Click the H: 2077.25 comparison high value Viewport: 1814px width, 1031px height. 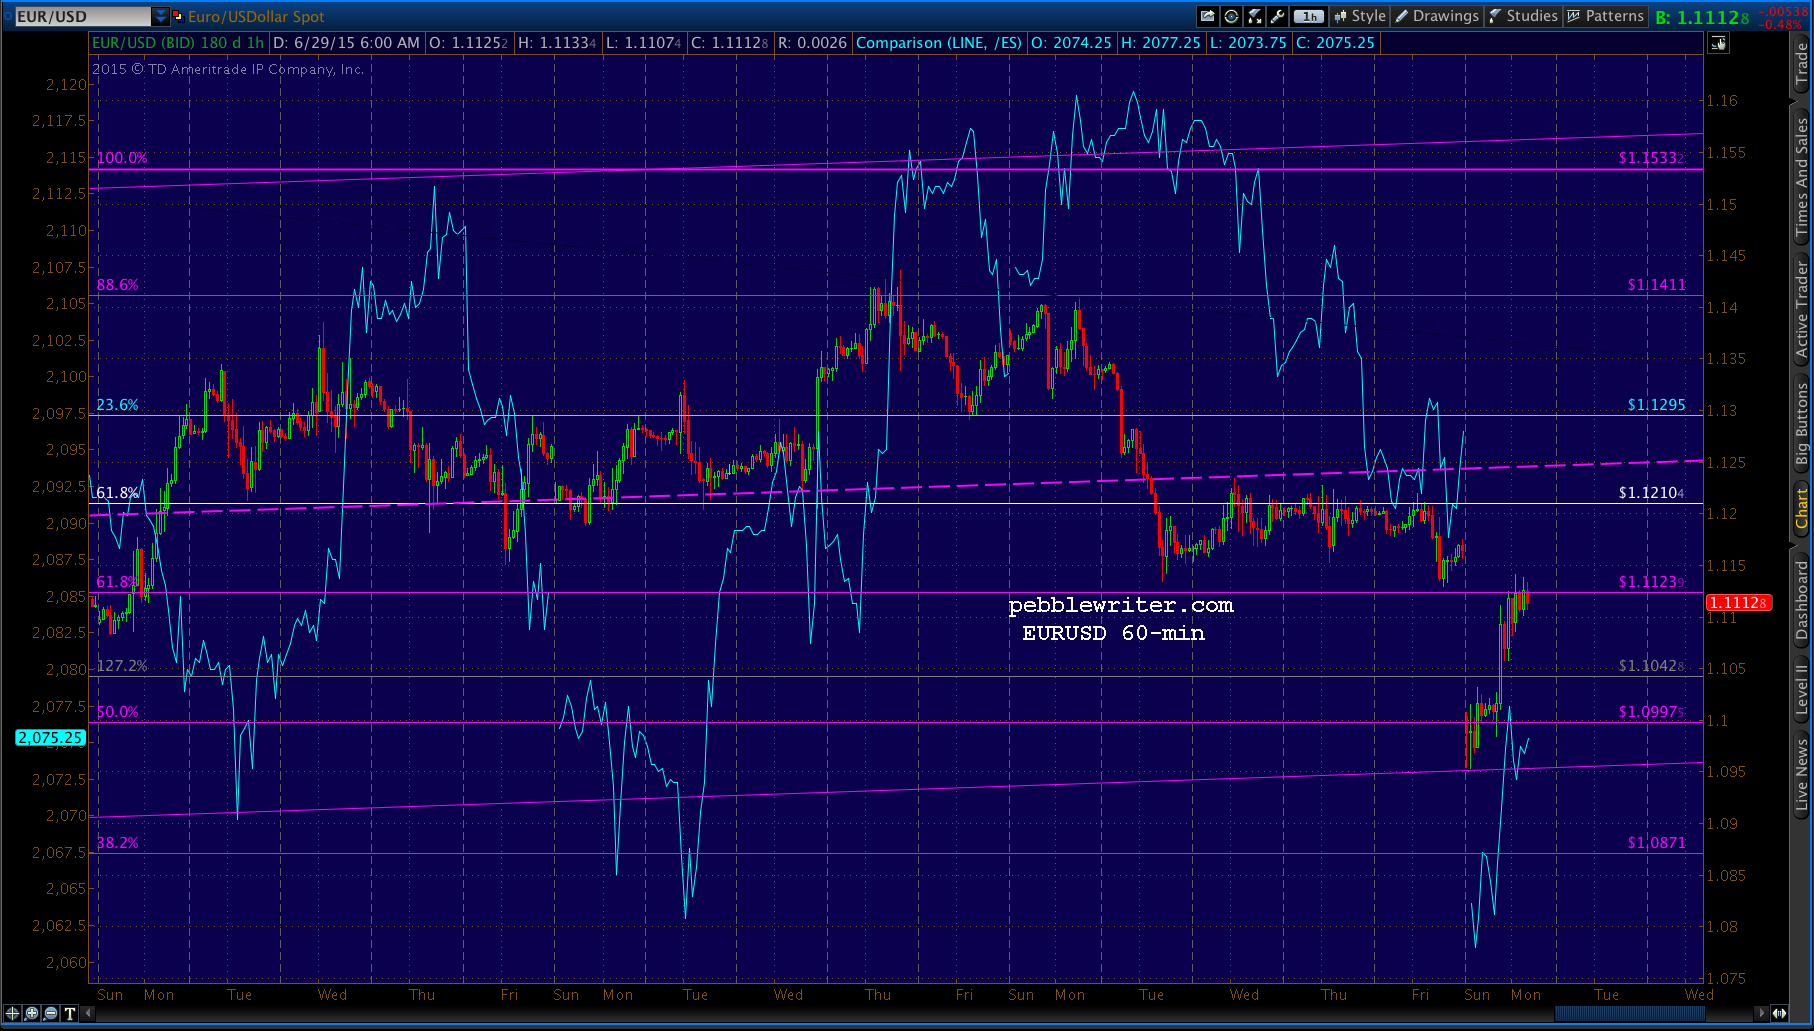point(1160,43)
